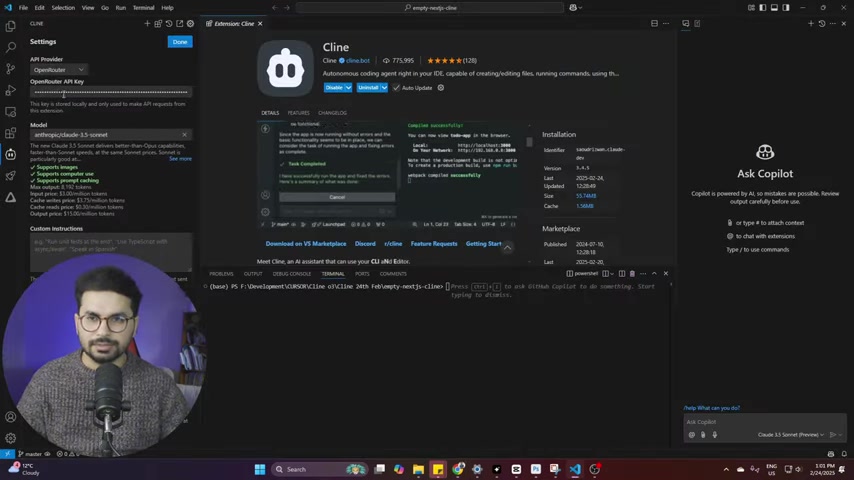Open the Run and Debug view
854x480 pixels.
10,90
